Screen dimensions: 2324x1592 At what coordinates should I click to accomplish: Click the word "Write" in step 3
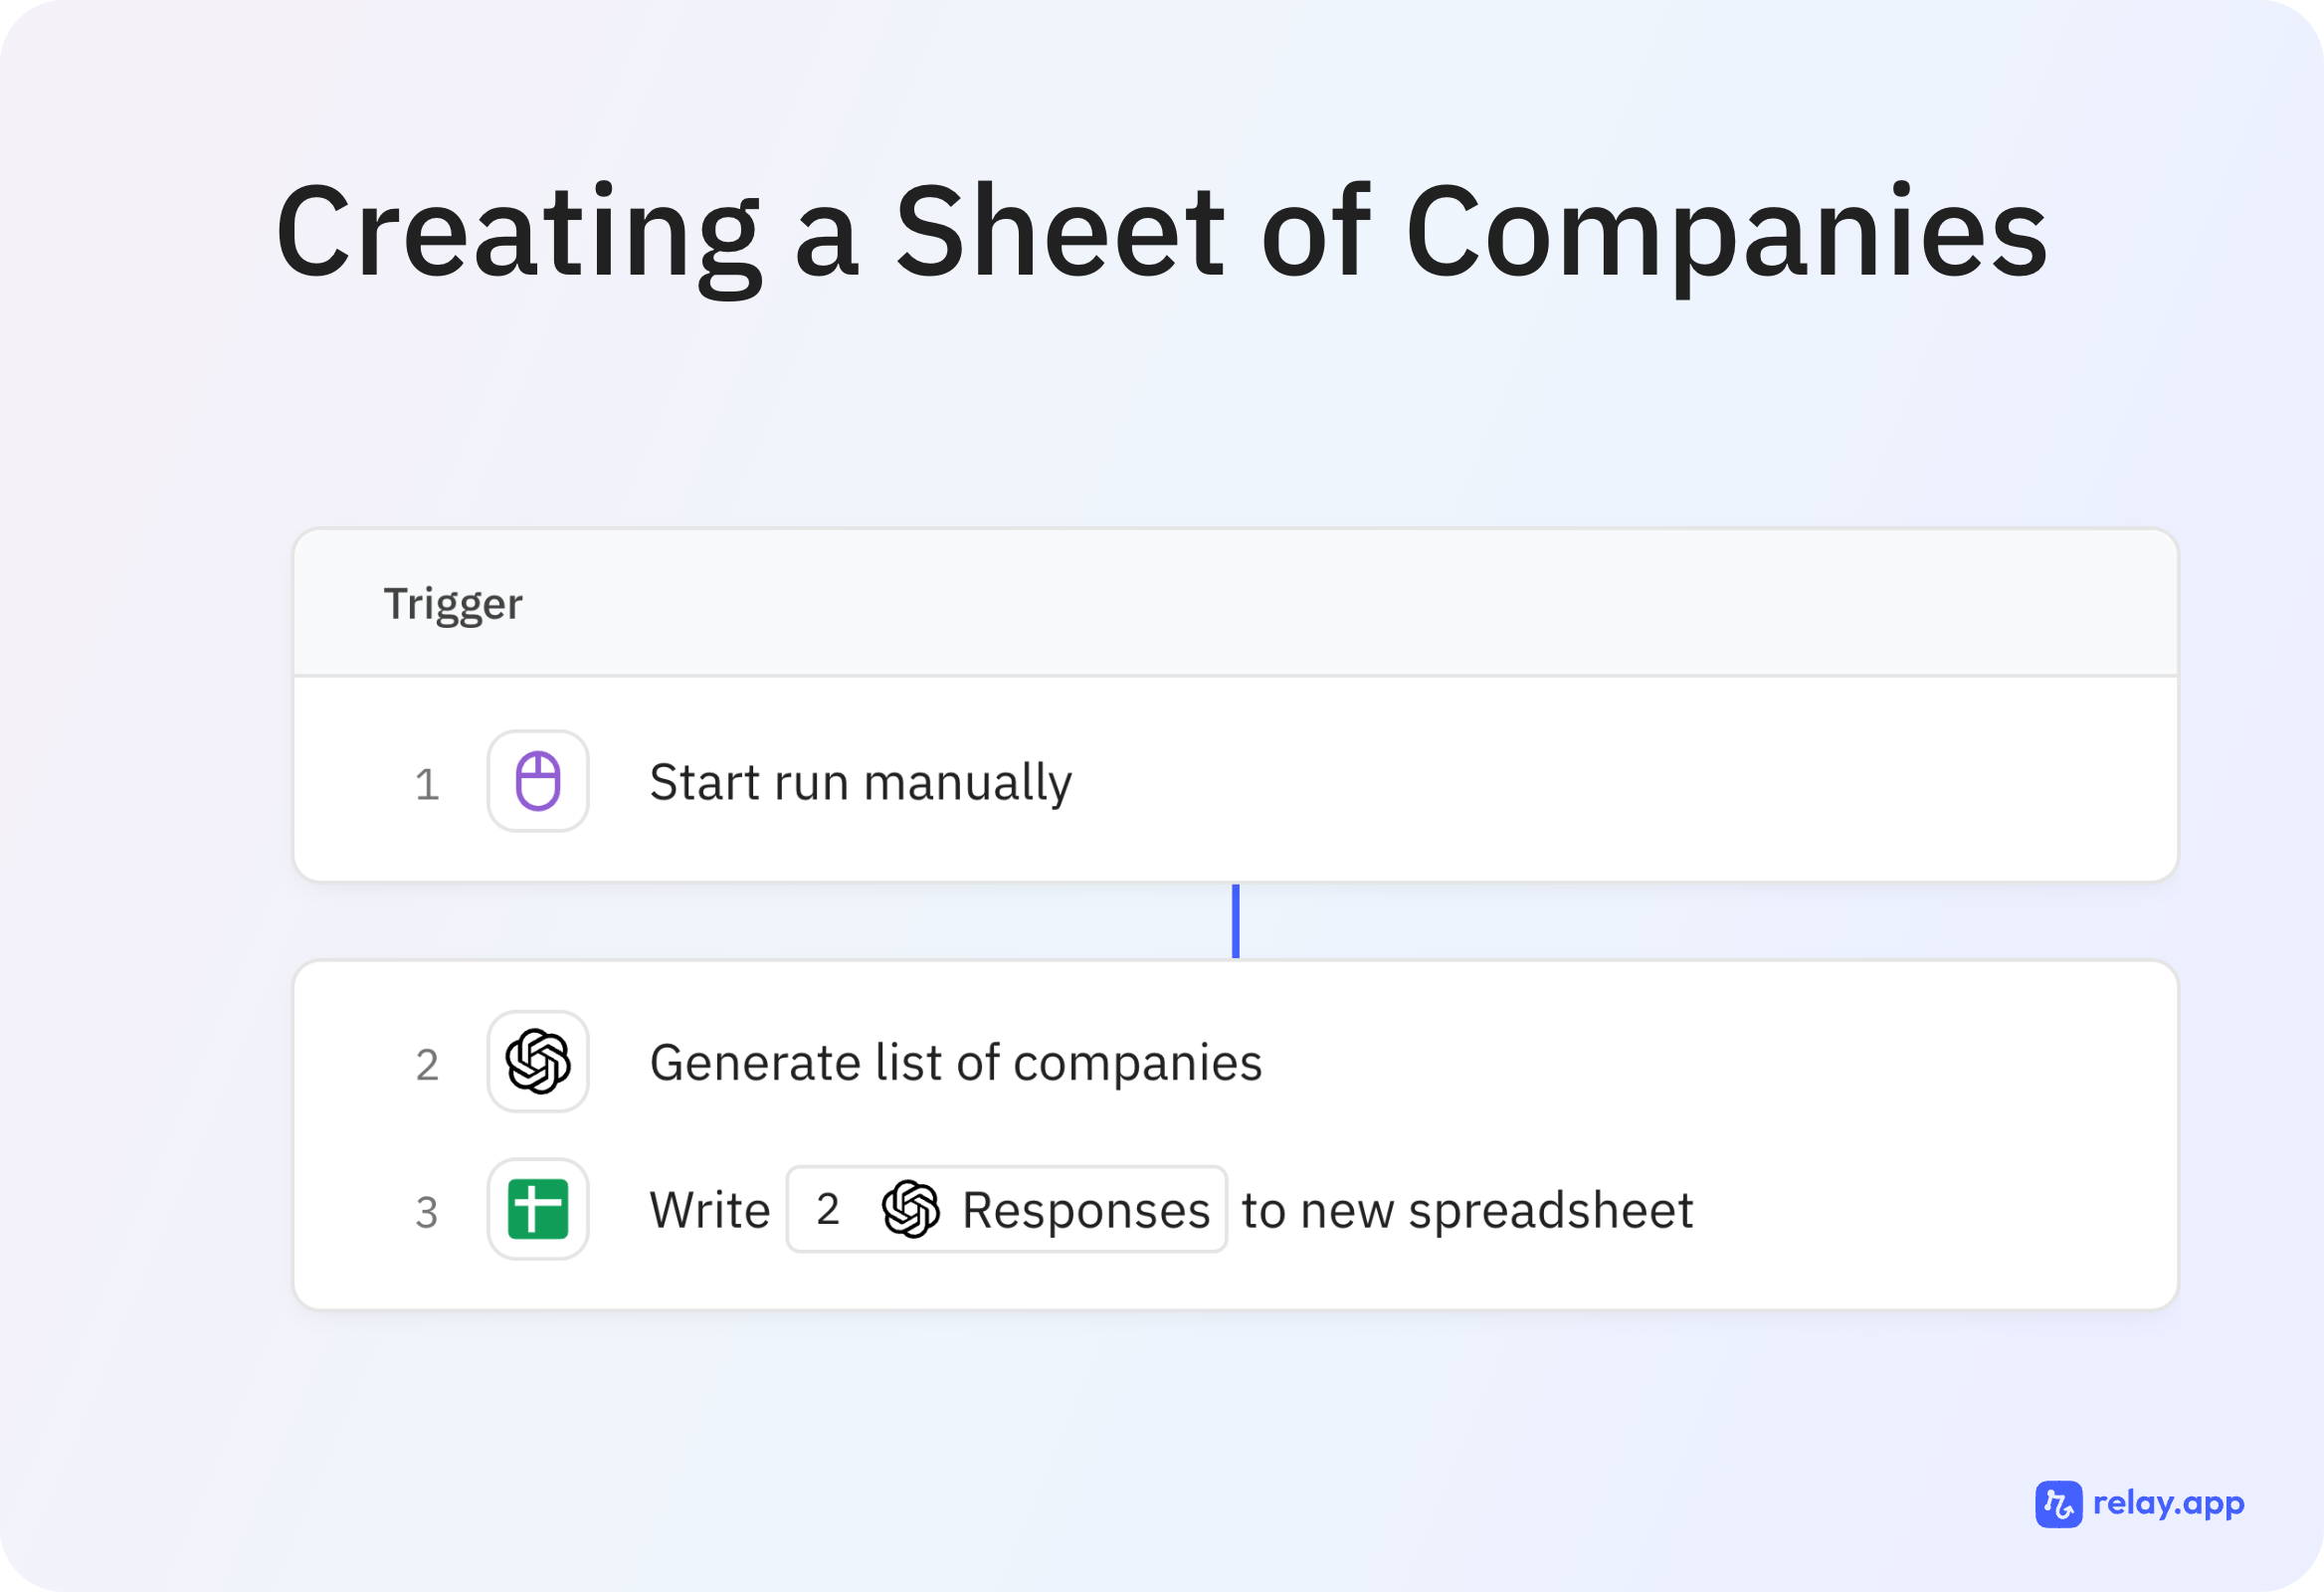[x=710, y=1210]
